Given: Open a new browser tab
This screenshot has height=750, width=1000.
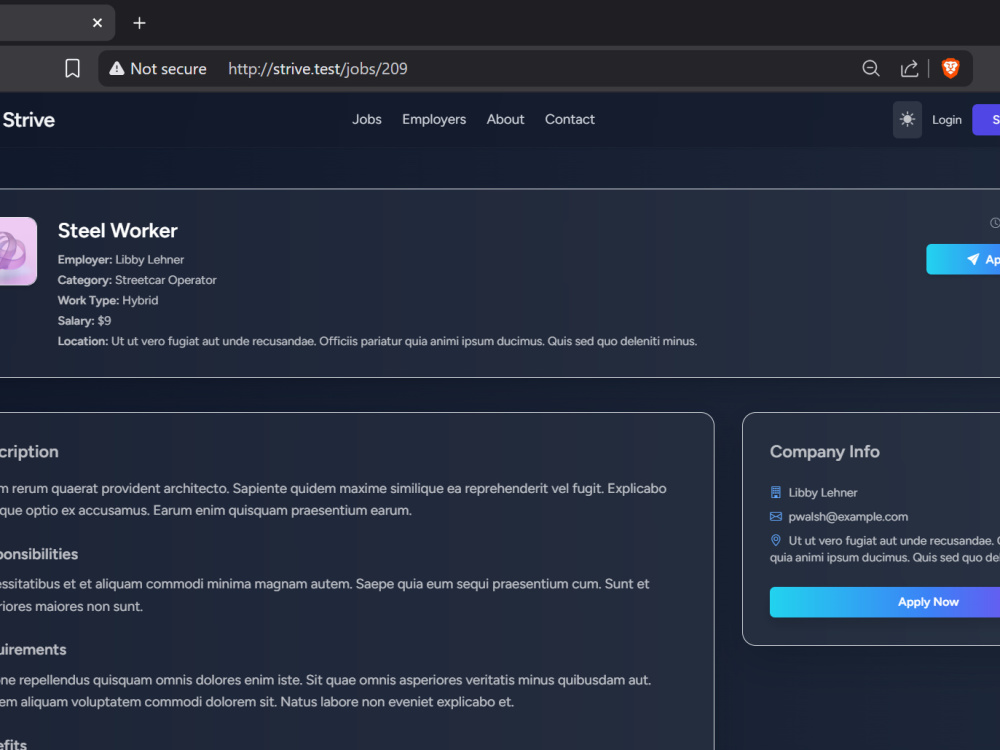Looking at the screenshot, I should [139, 23].
